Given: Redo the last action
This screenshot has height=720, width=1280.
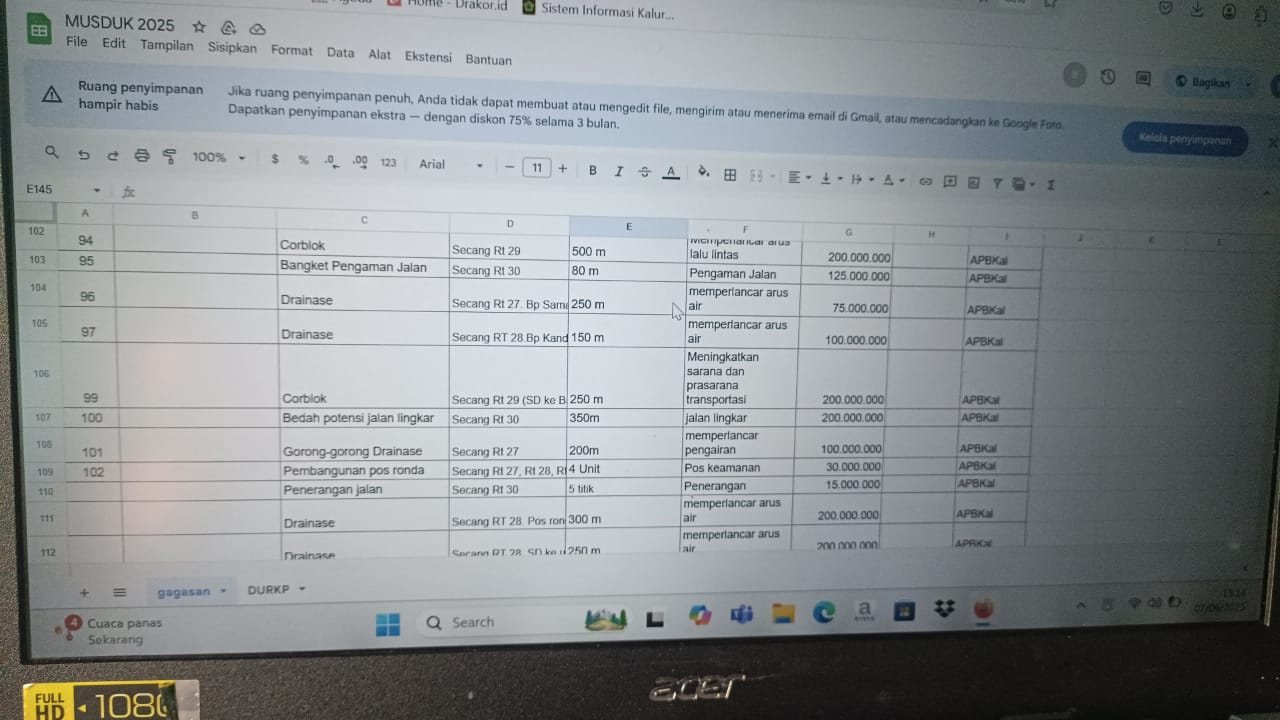Looking at the screenshot, I should pyautogui.click(x=112, y=155).
